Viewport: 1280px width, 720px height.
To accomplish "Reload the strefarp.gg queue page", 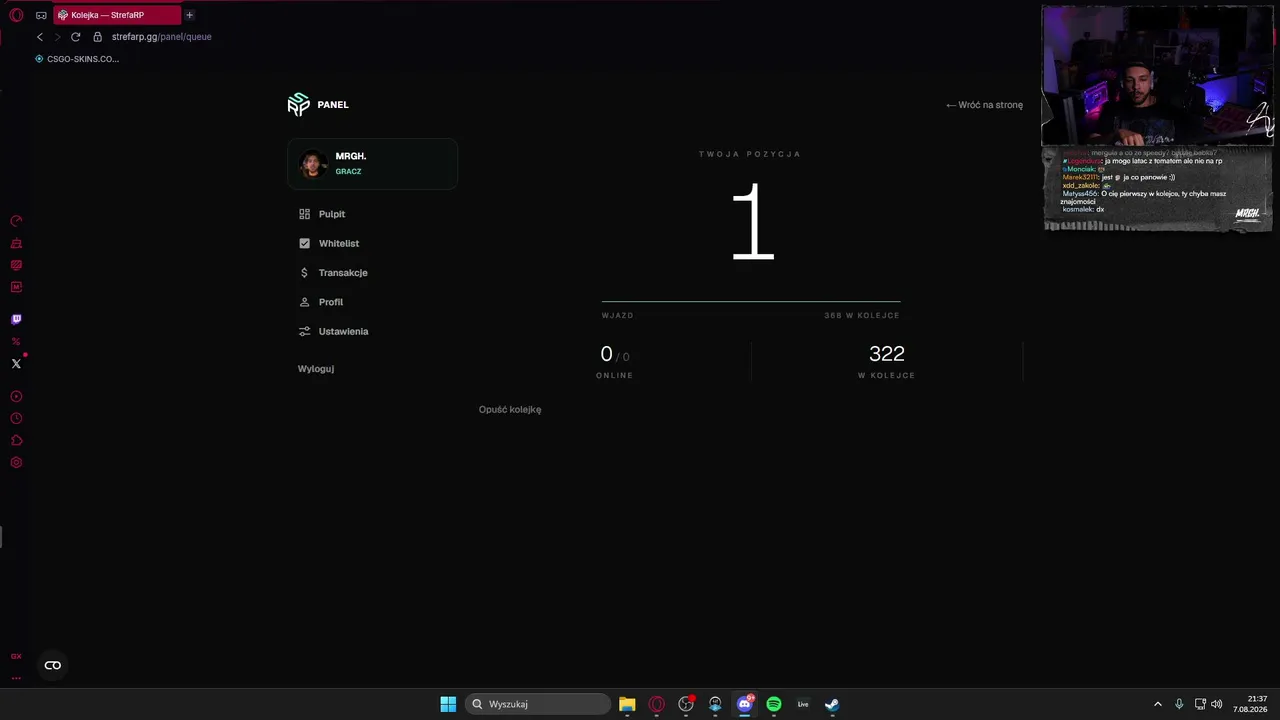I will [75, 37].
